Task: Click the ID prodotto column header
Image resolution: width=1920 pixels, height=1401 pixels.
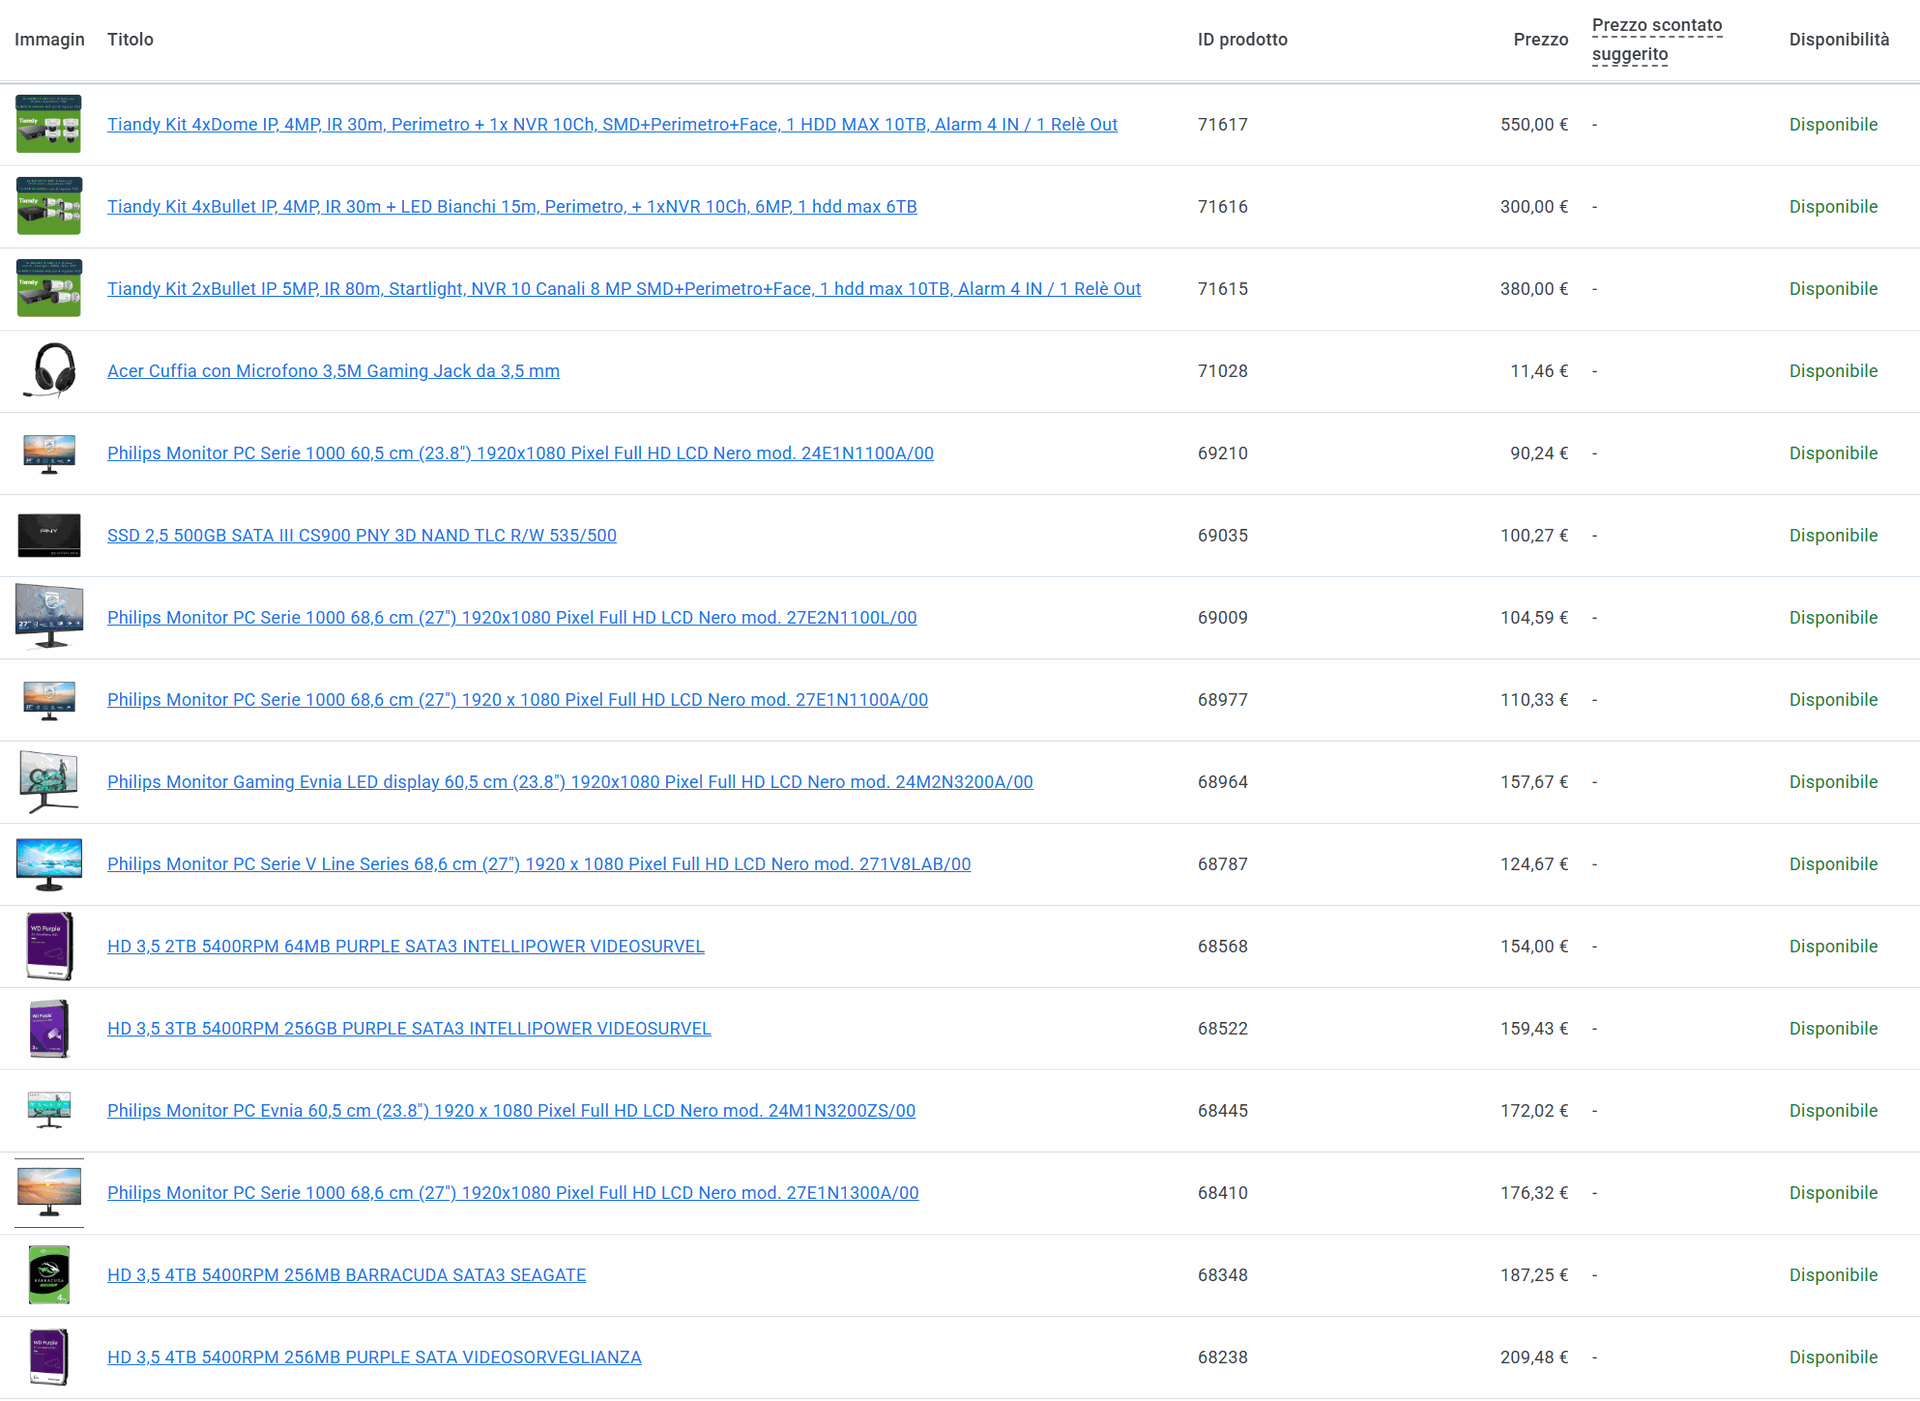Action: (x=1242, y=40)
